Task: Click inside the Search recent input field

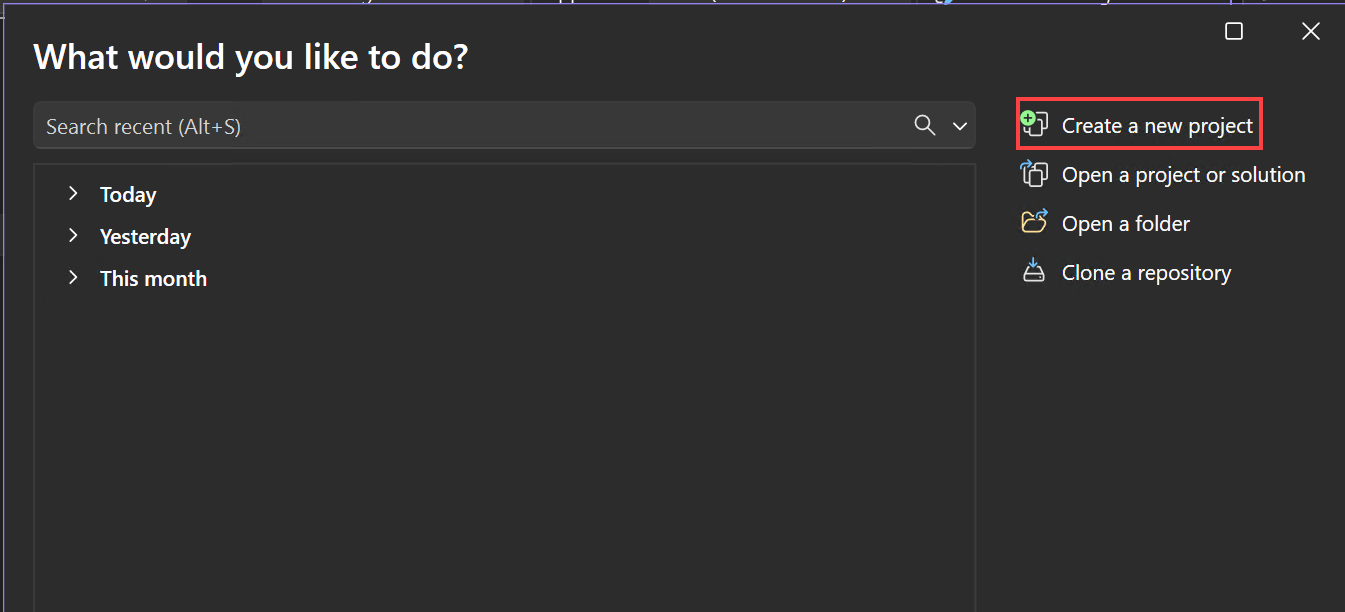Action: (x=400, y=125)
